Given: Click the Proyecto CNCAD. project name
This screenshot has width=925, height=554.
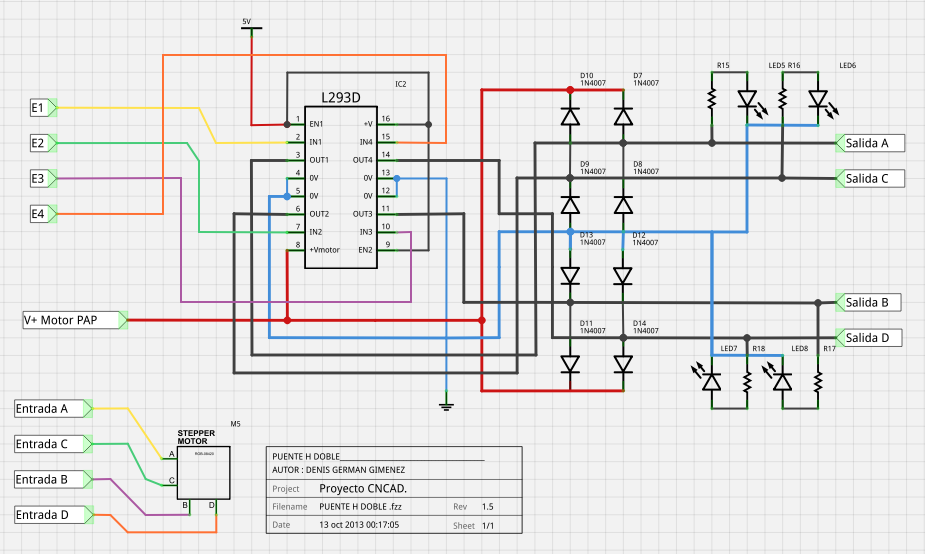Looking at the screenshot, I should pos(363,489).
